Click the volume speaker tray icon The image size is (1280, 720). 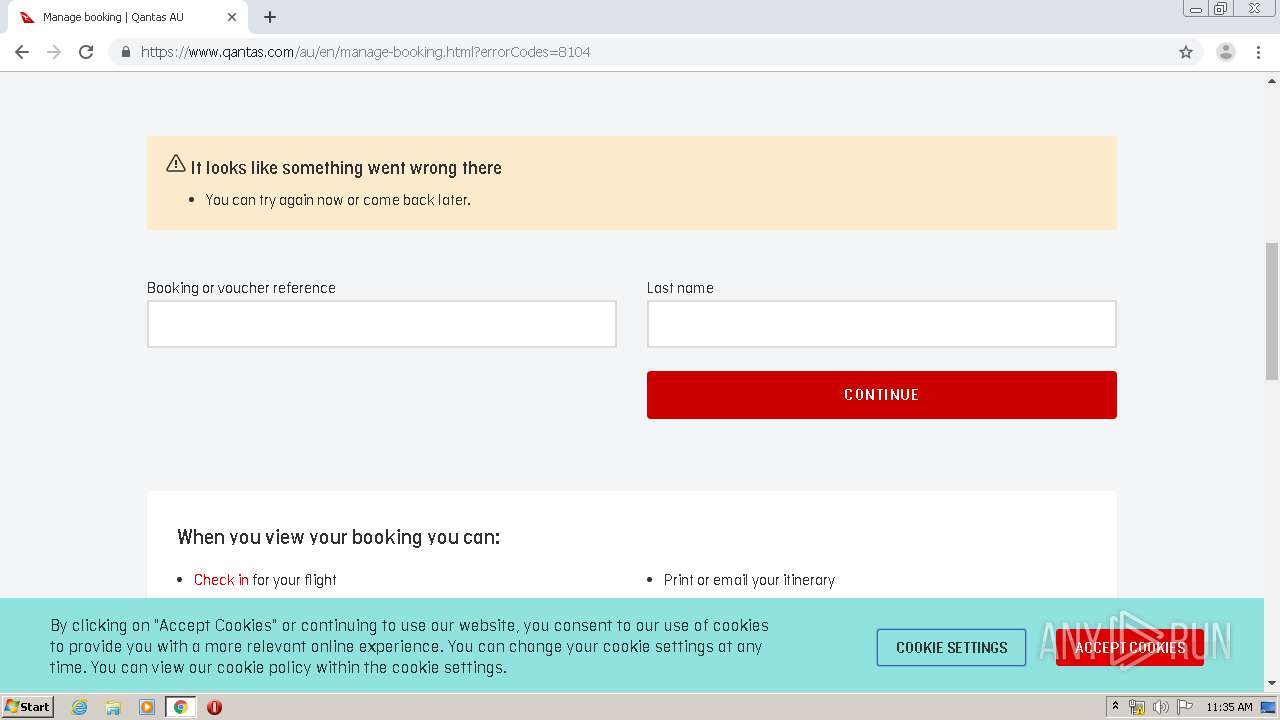click(x=1160, y=707)
